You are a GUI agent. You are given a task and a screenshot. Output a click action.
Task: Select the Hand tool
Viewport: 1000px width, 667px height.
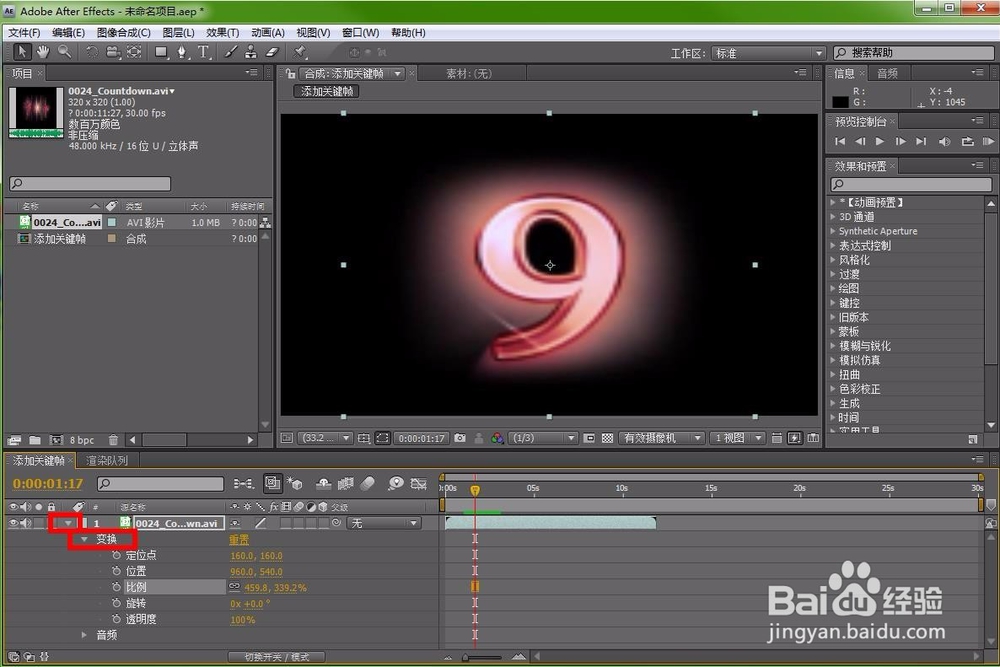(43, 52)
